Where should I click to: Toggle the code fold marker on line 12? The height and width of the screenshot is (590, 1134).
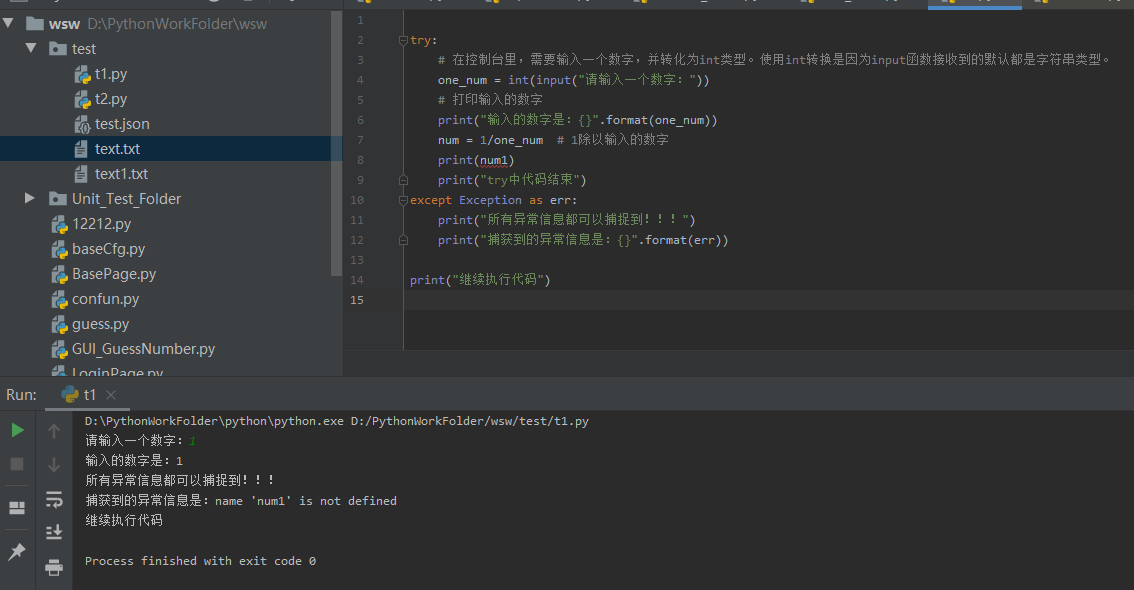(403, 239)
